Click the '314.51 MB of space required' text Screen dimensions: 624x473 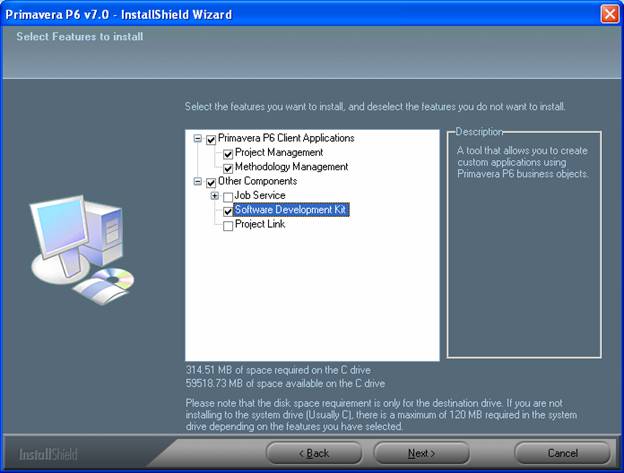[278, 370]
